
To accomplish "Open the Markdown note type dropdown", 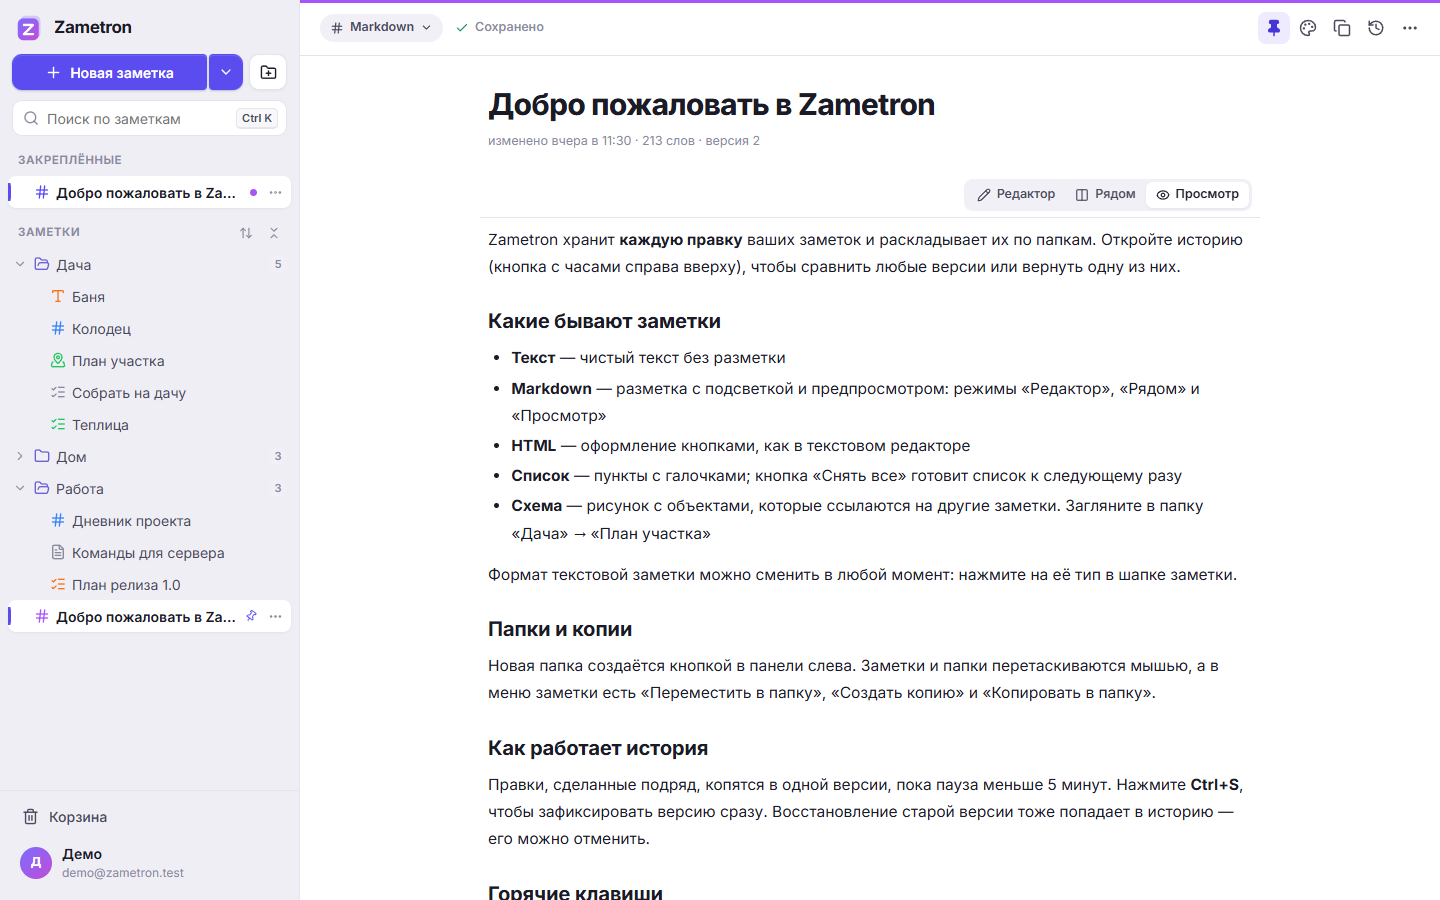I will pyautogui.click(x=381, y=28).
